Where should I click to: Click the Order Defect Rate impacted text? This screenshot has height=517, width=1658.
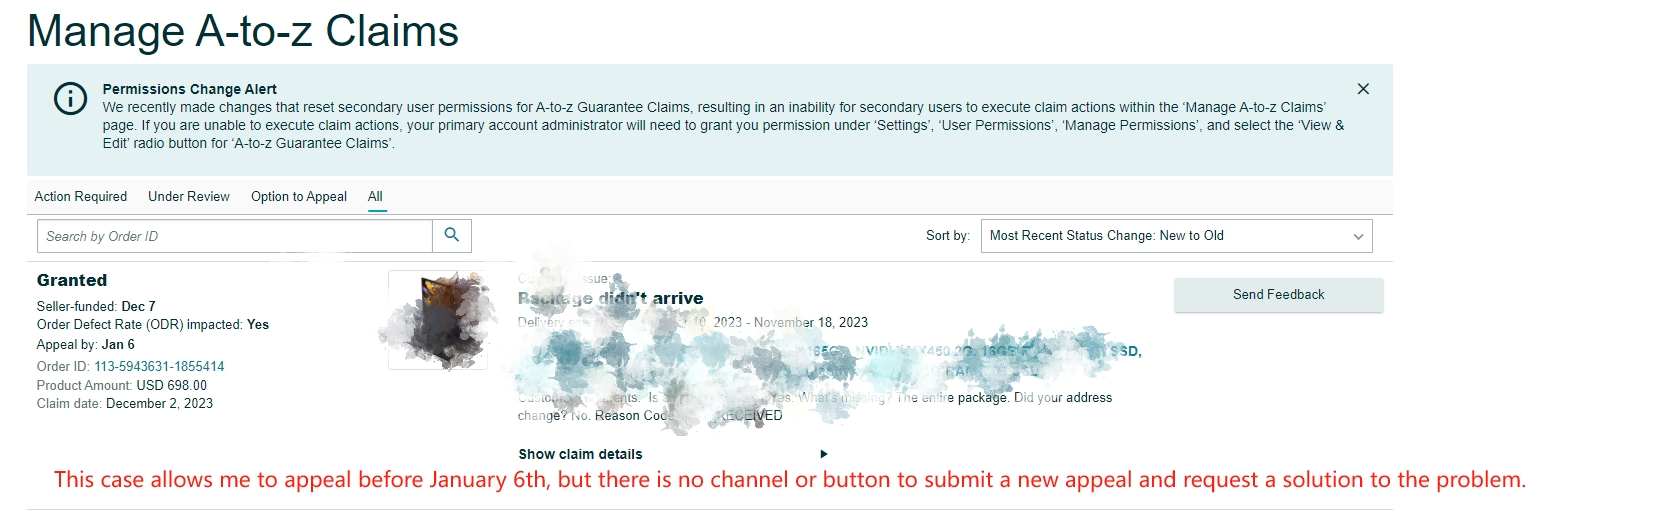coord(153,325)
